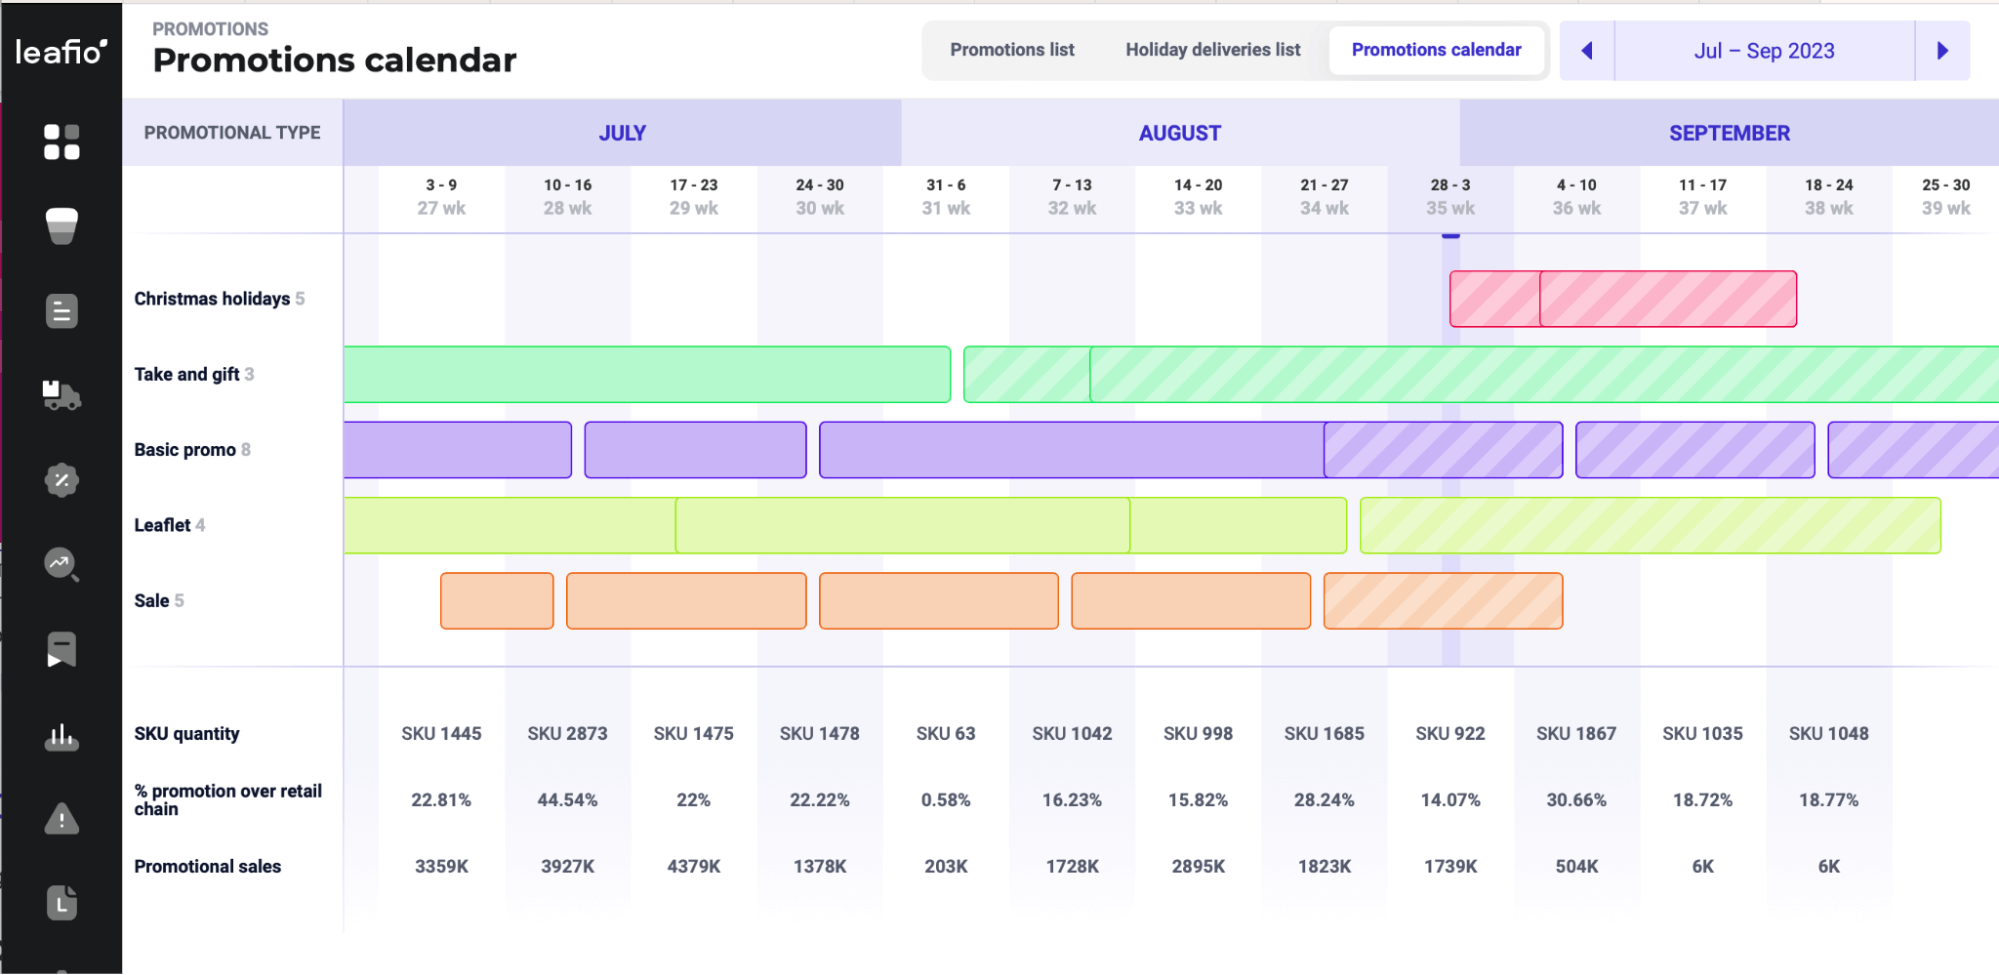Select Basic promo bar in week 29
This screenshot has width=1999, height=975.
695,450
